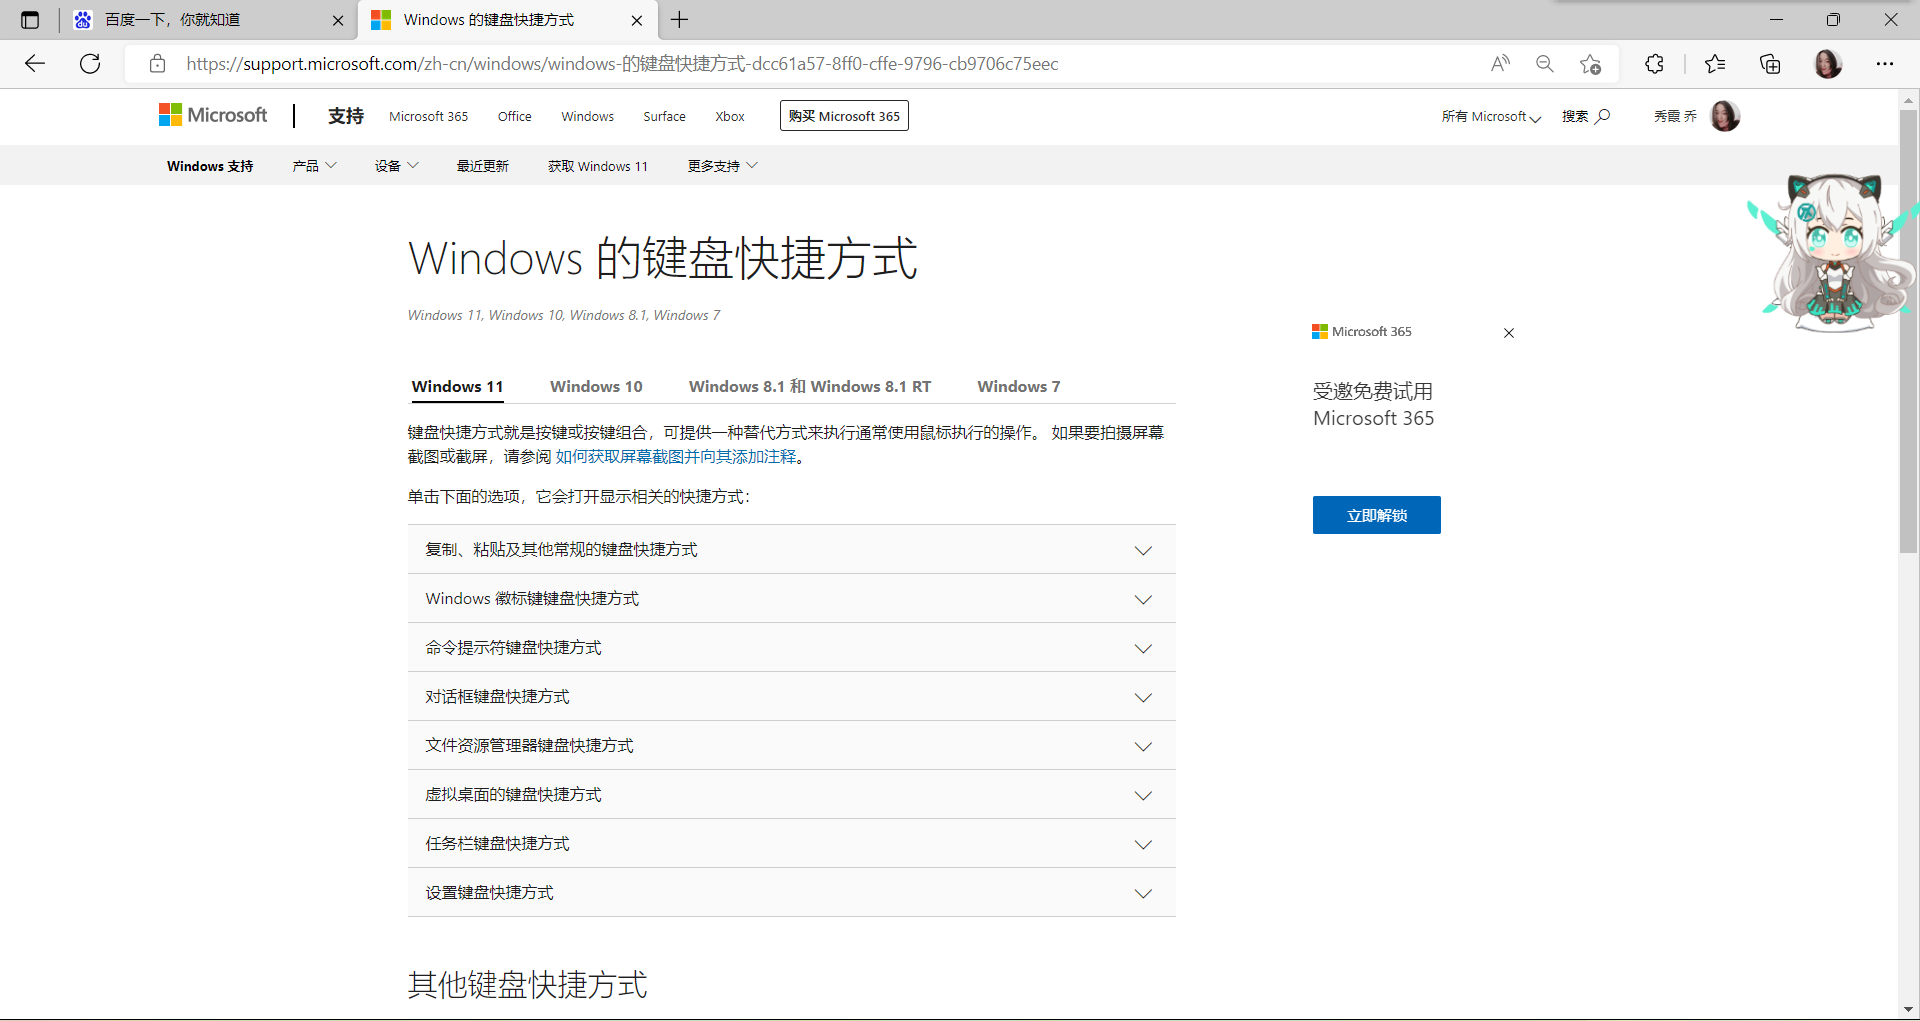The height and width of the screenshot is (1021, 1920).
Task: Open Office nav link
Action: [x=515, y=116]
